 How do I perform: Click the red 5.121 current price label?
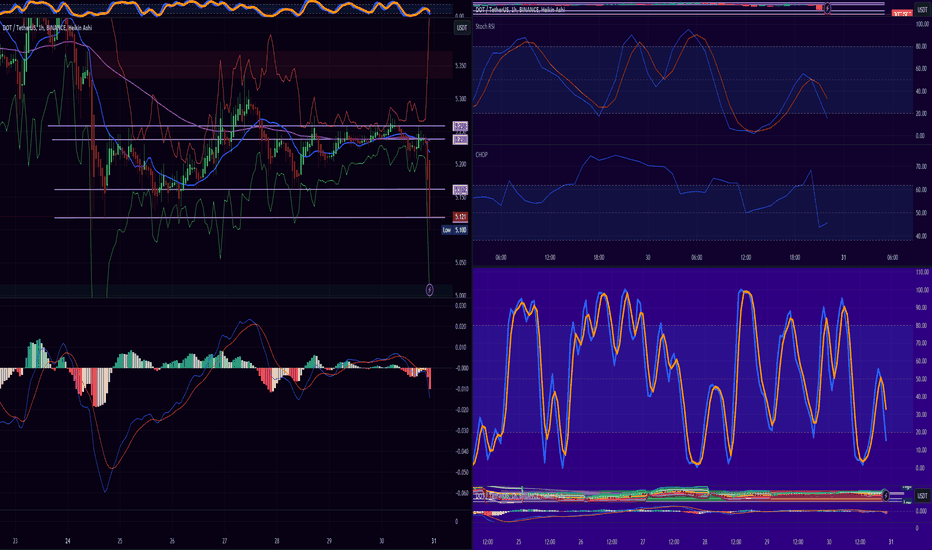461,216
